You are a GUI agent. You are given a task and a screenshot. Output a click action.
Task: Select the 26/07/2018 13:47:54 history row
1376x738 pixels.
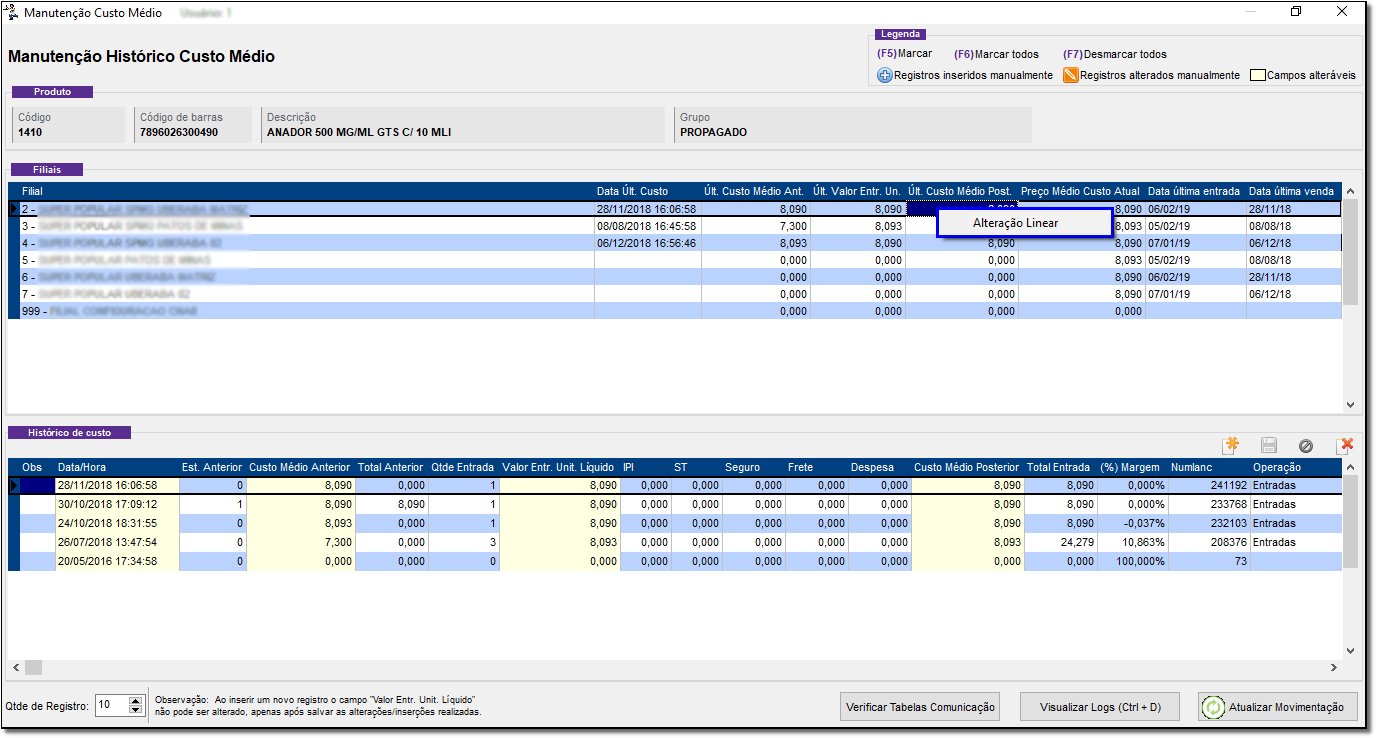point(107,542)
